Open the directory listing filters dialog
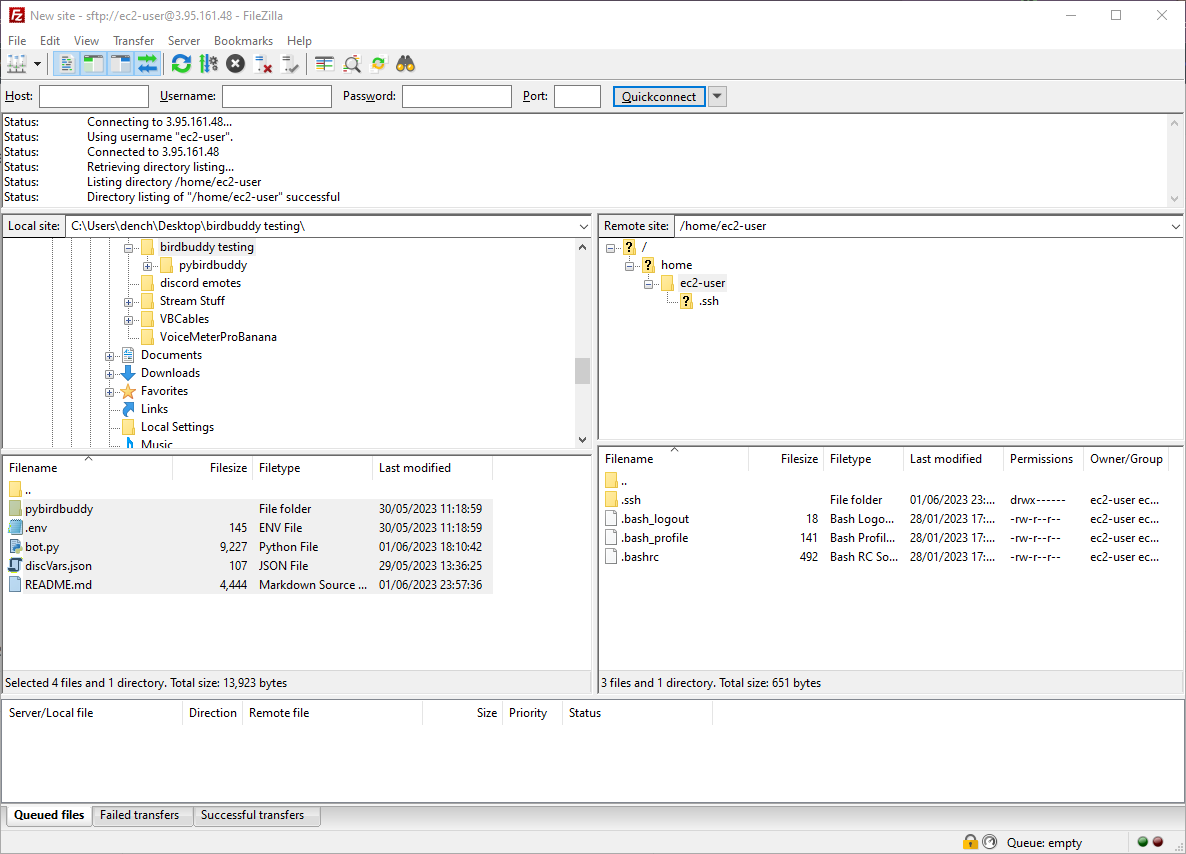 pyautogui.click(x=324, y=64)
